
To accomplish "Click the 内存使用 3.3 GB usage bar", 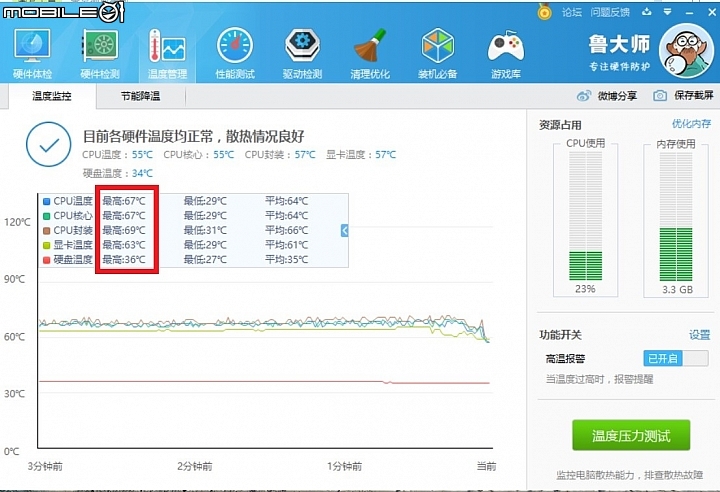I will pos(676,217).
